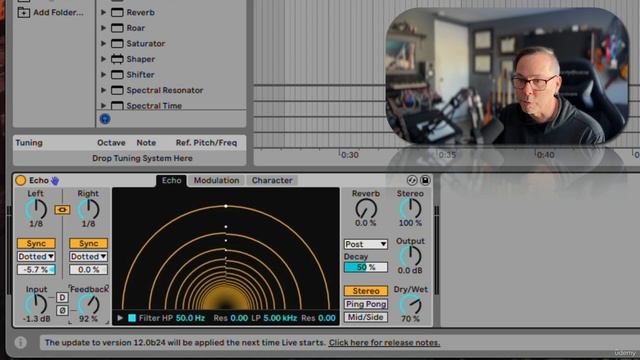Click the Echo save preset disk icon
The width and height of the screenshot is (640, 360).
coord(425,180)
